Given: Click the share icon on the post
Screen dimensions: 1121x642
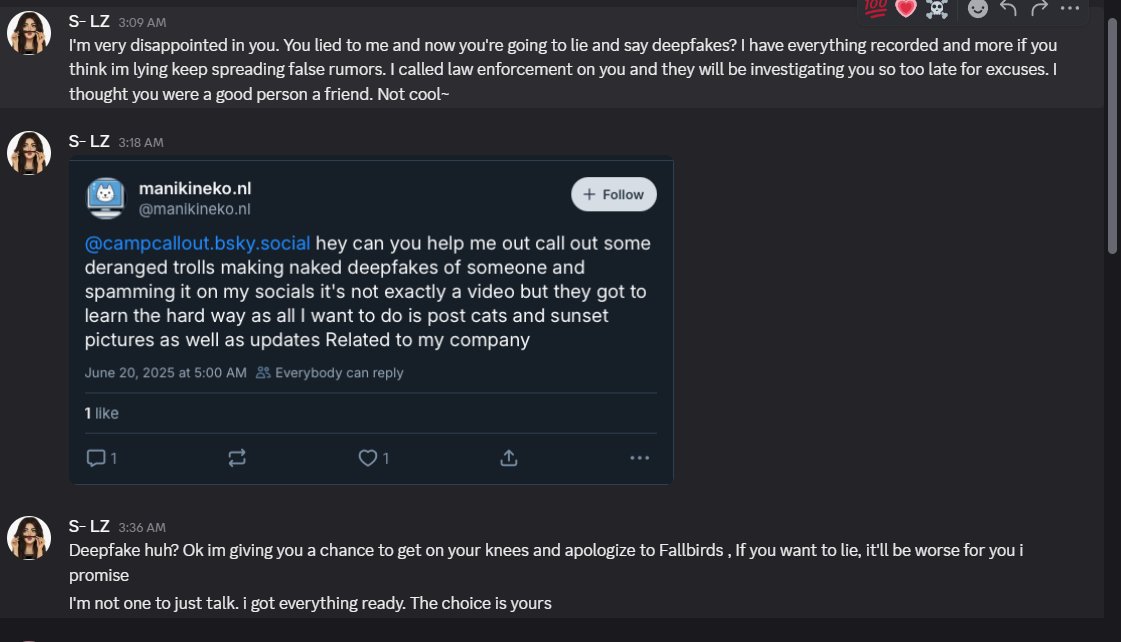Looking at the screenshot, I should [x=508, y=458].
